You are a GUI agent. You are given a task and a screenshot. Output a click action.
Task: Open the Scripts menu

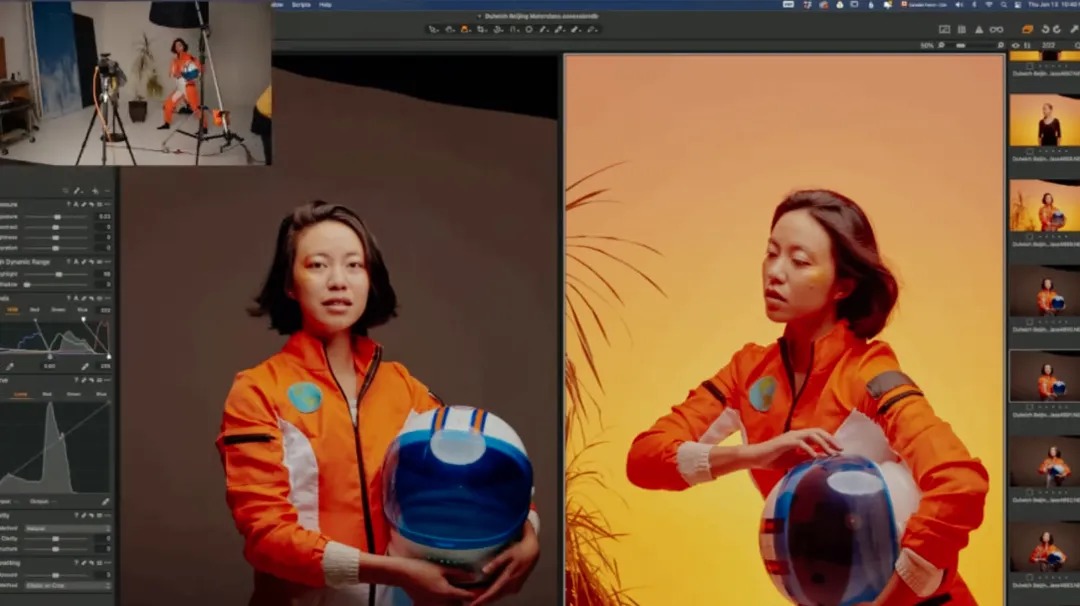pyautogui.click(x=301, y=5)
